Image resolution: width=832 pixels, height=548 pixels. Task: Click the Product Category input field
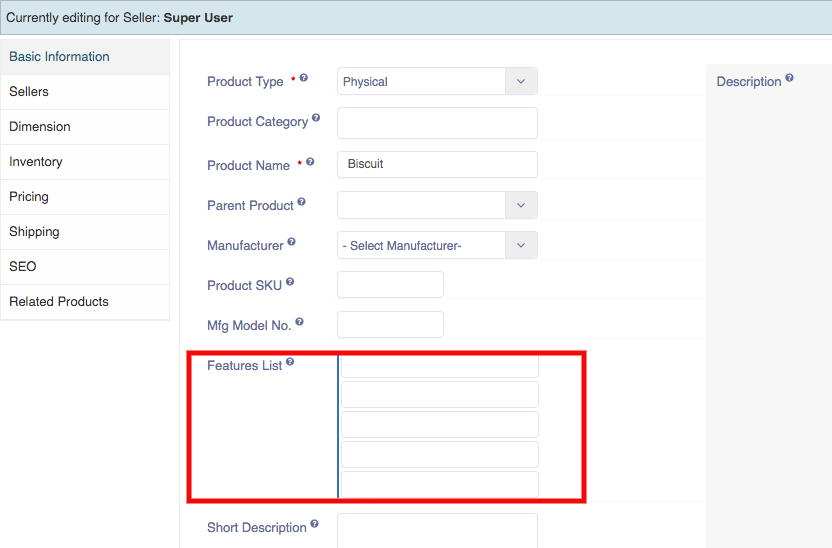437,123
